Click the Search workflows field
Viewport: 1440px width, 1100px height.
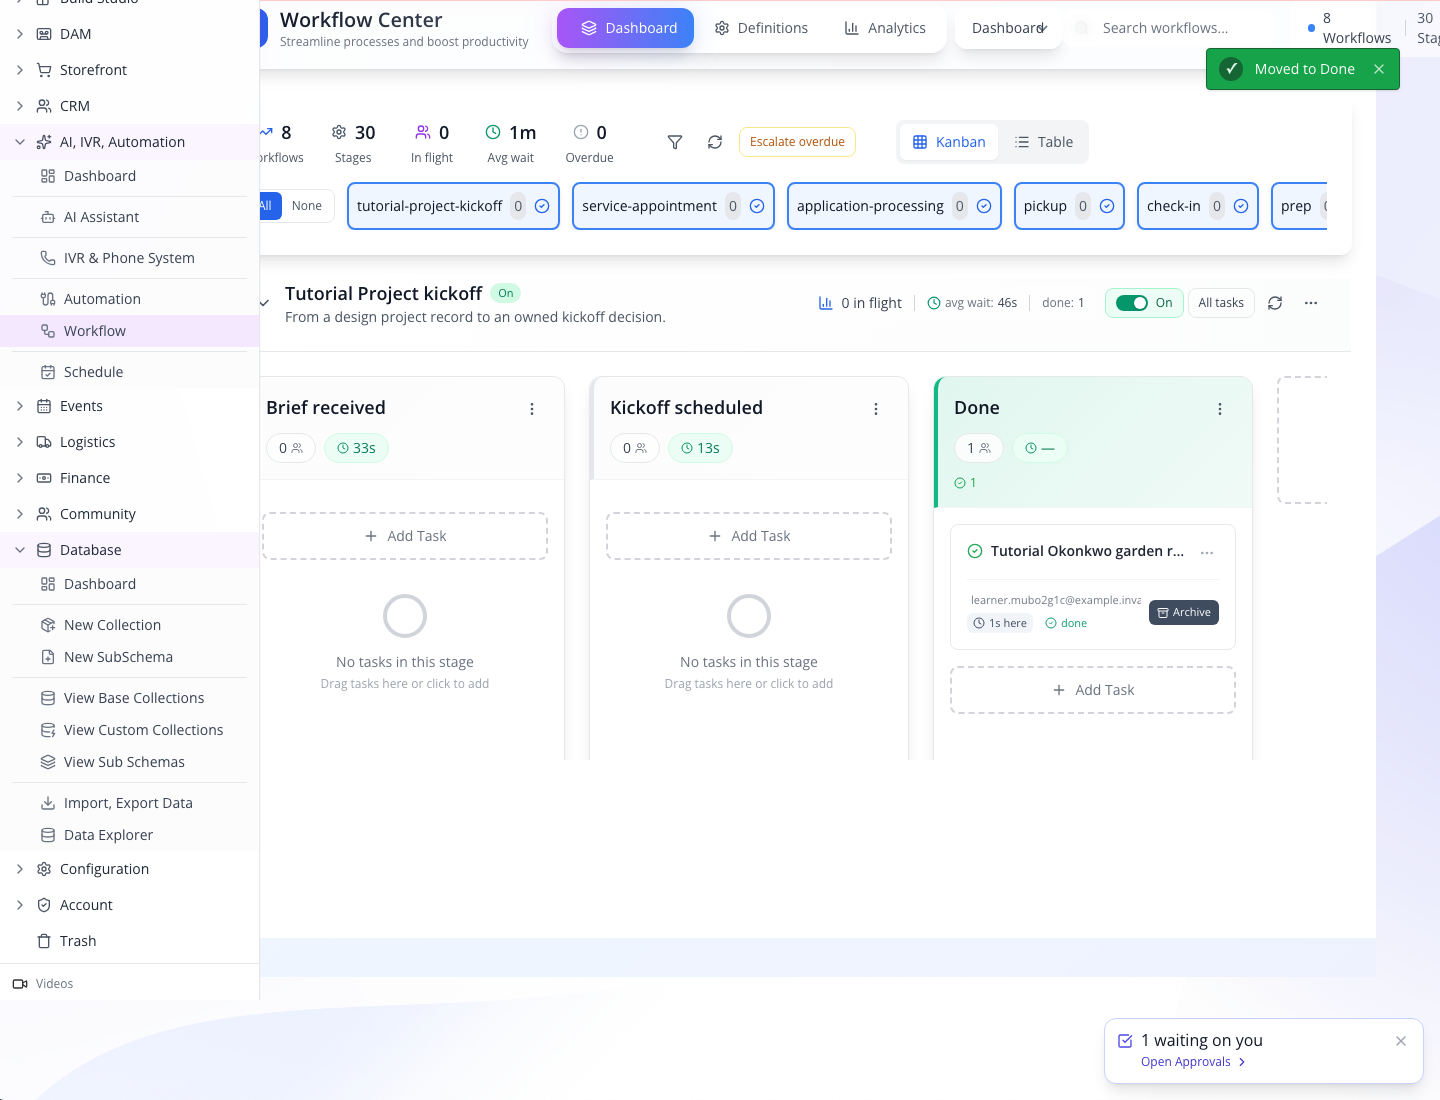[x=1180, y=28]
